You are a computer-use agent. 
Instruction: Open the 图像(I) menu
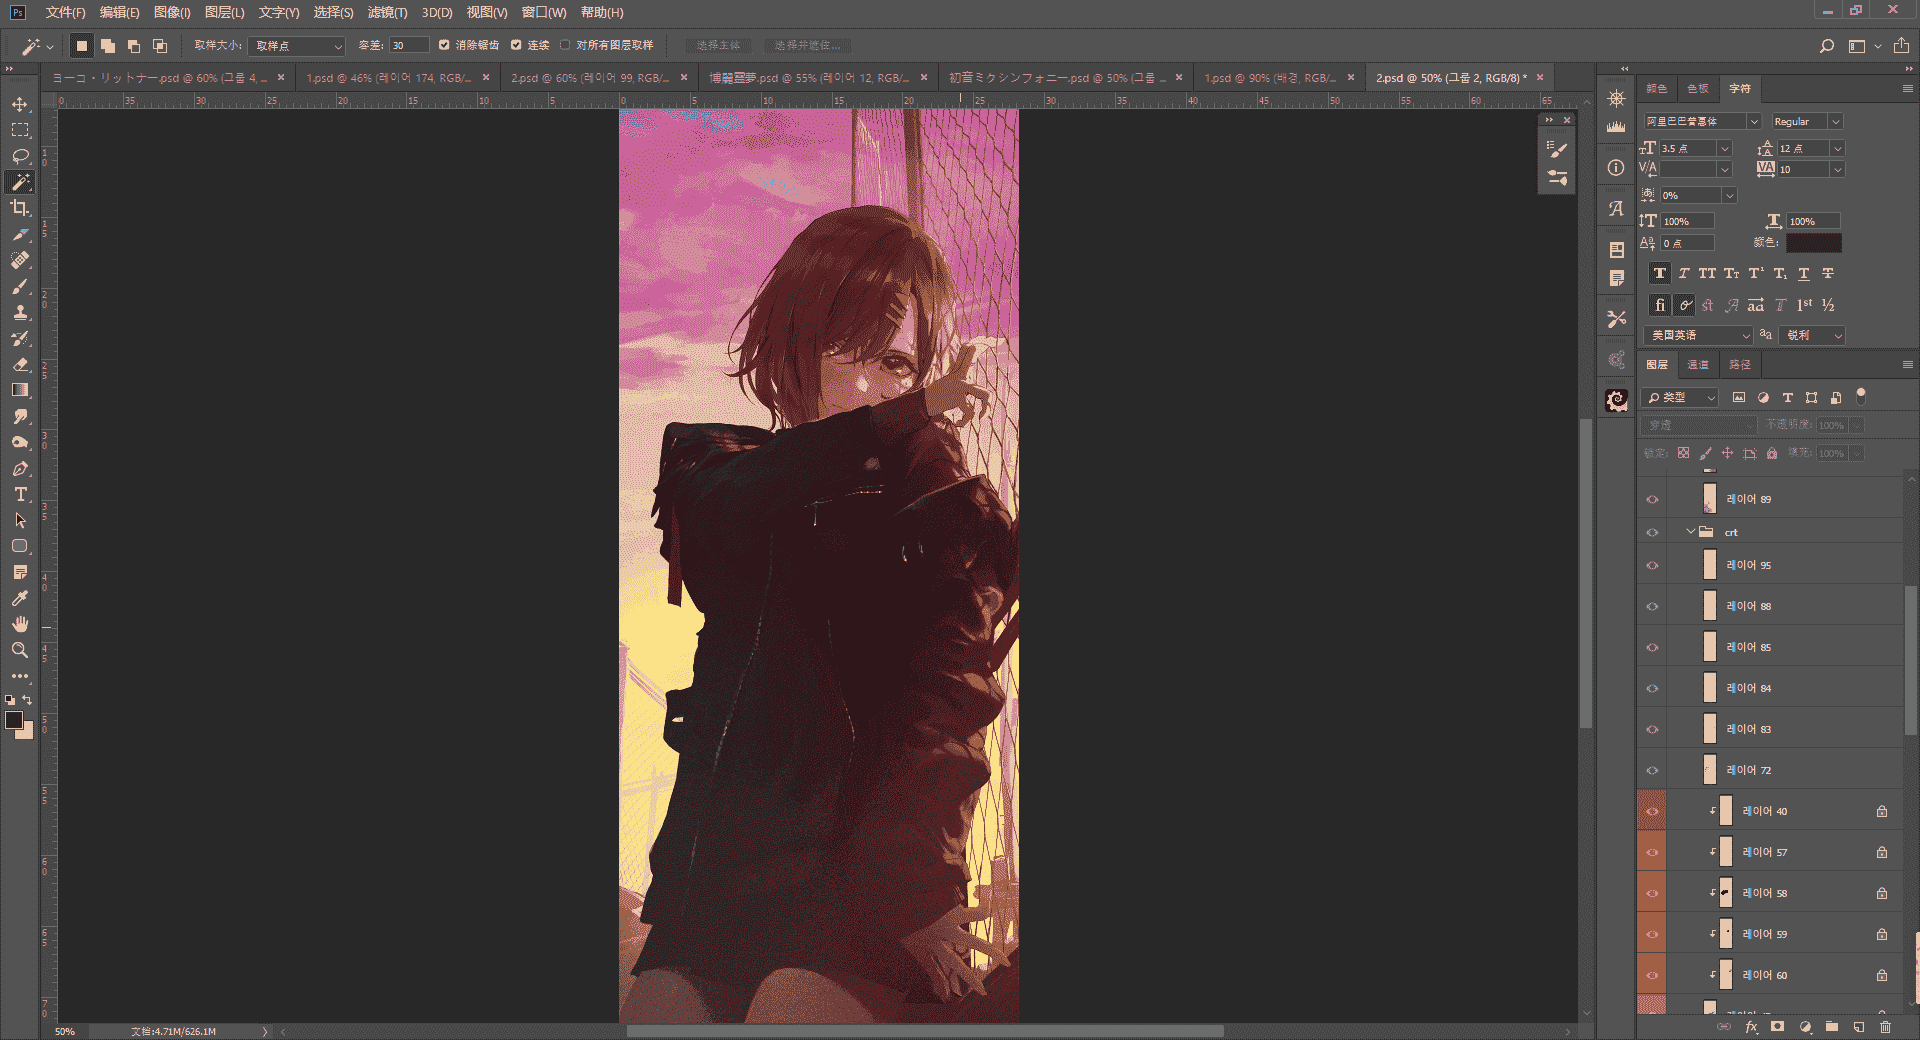[x=172, y=12]
